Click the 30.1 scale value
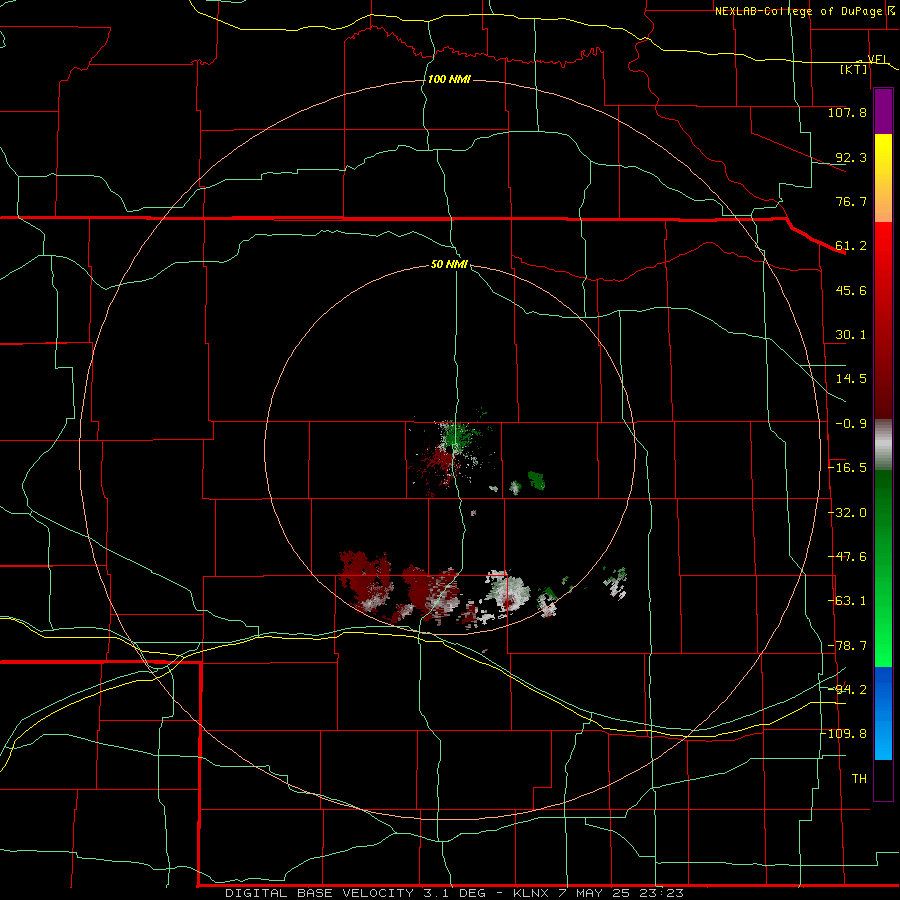The width and height of the screenshot is (900, 900). click(851, 335)
